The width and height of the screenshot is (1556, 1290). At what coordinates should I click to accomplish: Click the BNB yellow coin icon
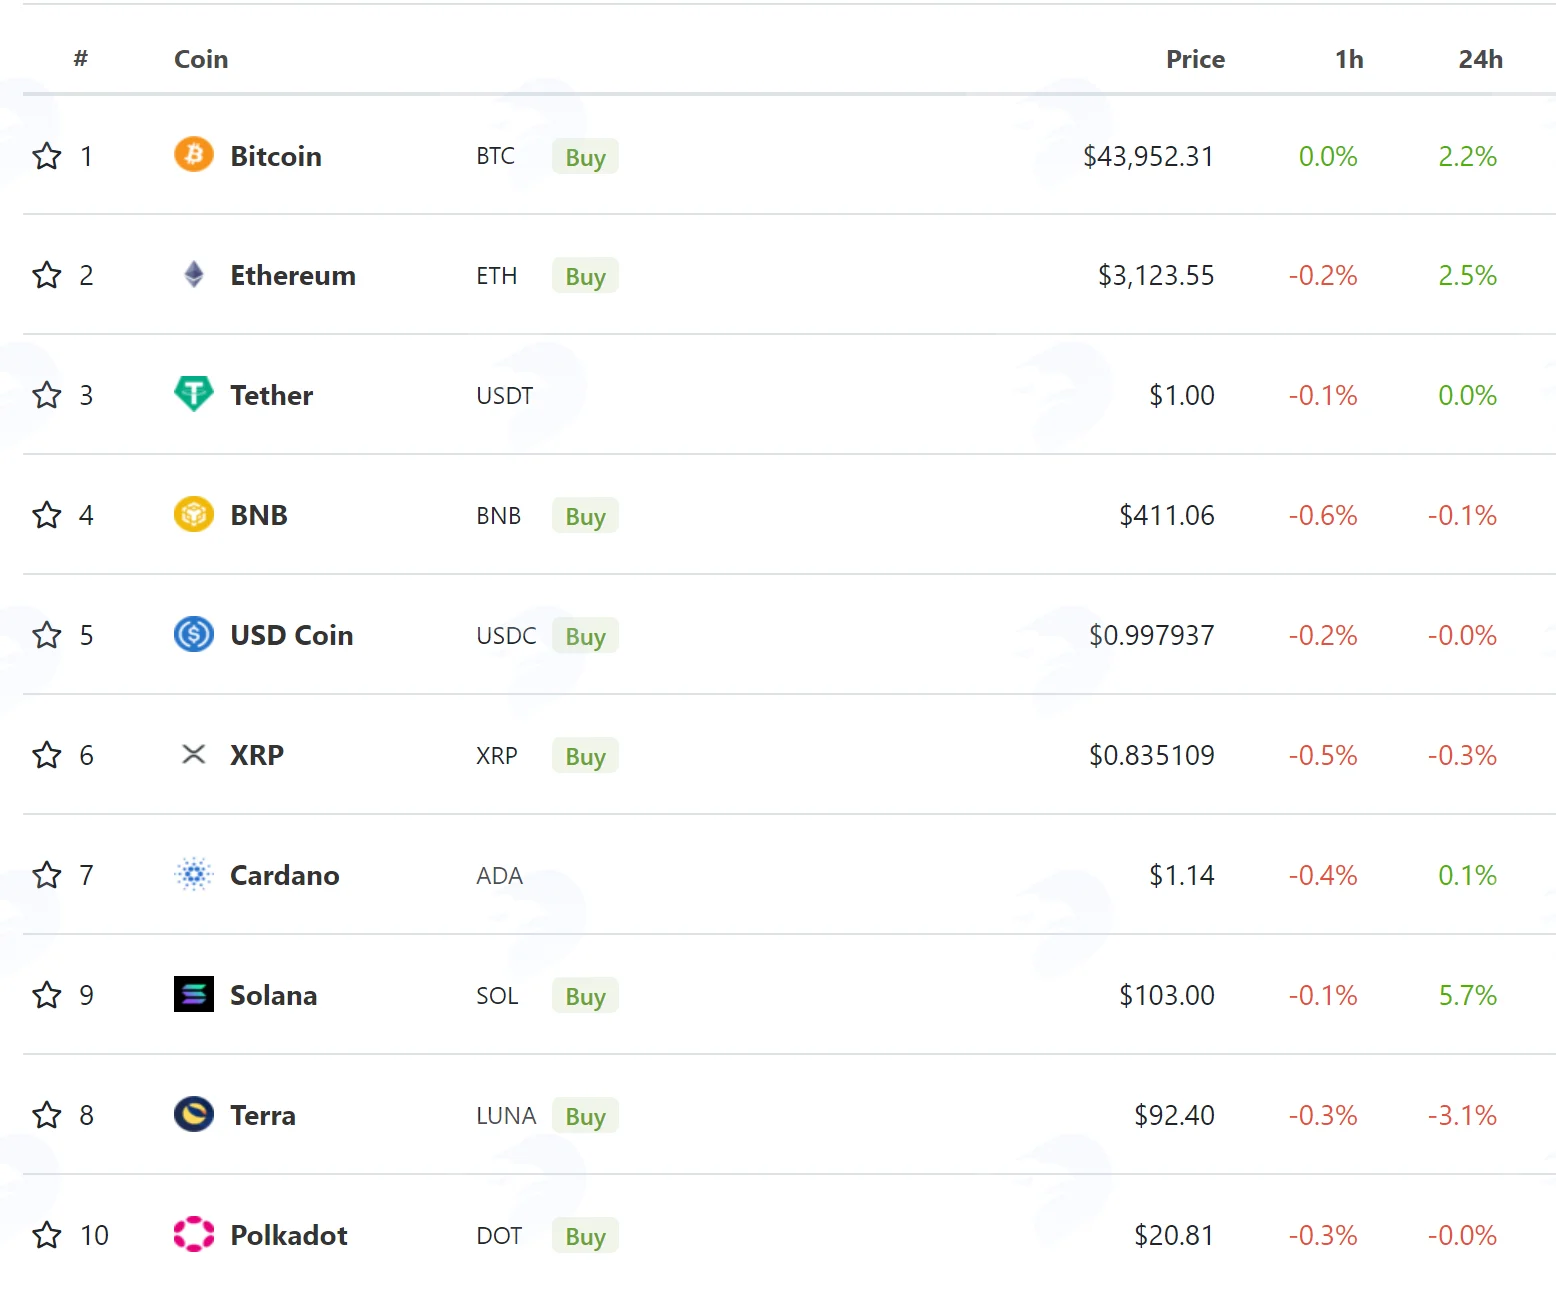pos(194,515)
